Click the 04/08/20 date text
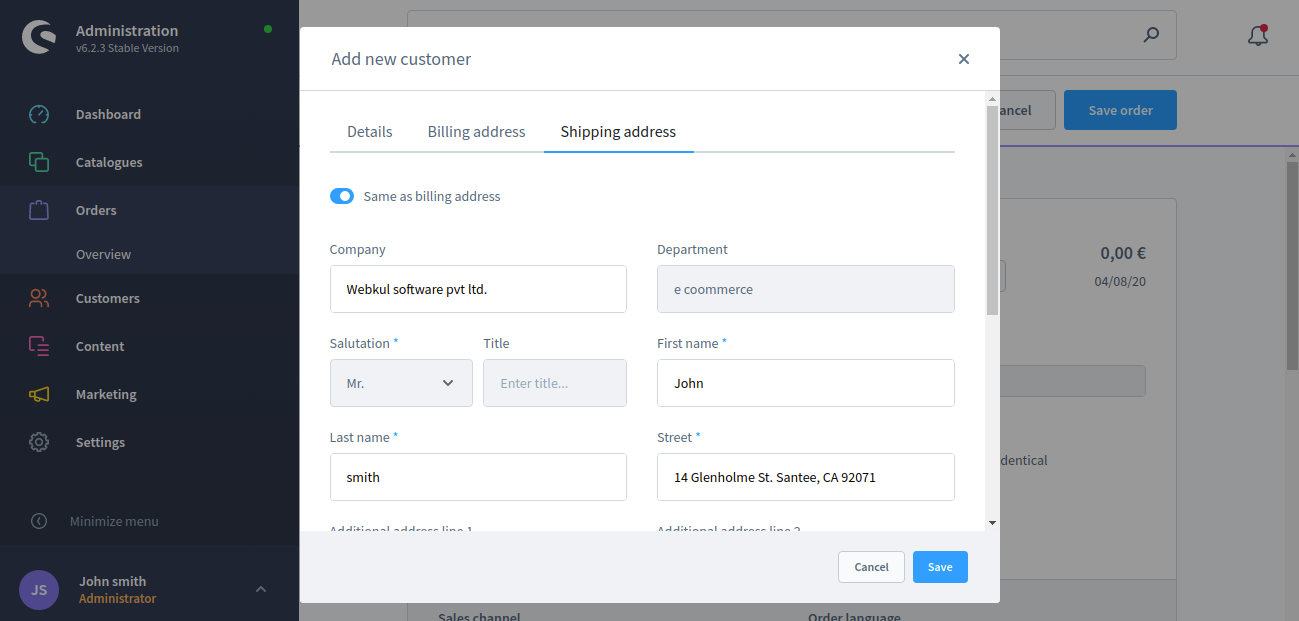Screen dimensions: 1299x621 [x=1120, y=281]
